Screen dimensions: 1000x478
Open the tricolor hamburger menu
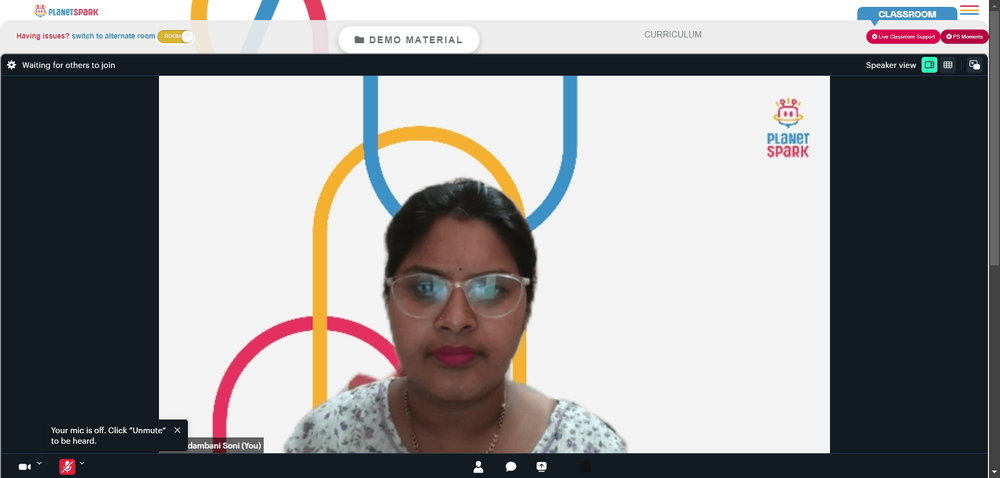(x=969, y=10)
